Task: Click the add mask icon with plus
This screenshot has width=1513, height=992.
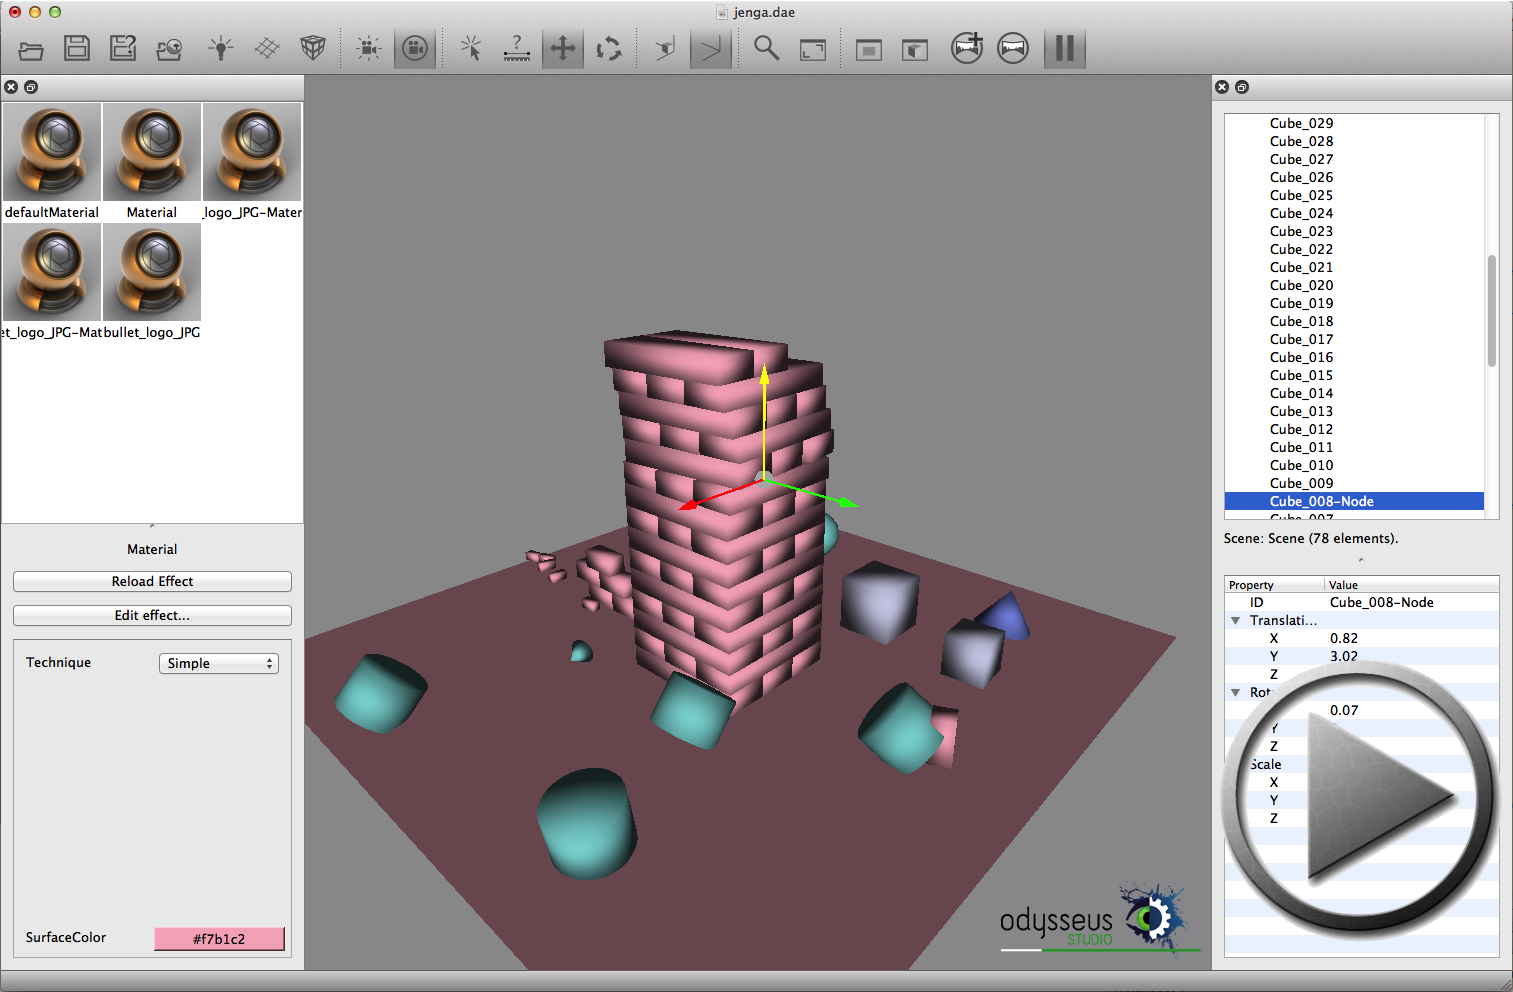Action: (967, 48)
